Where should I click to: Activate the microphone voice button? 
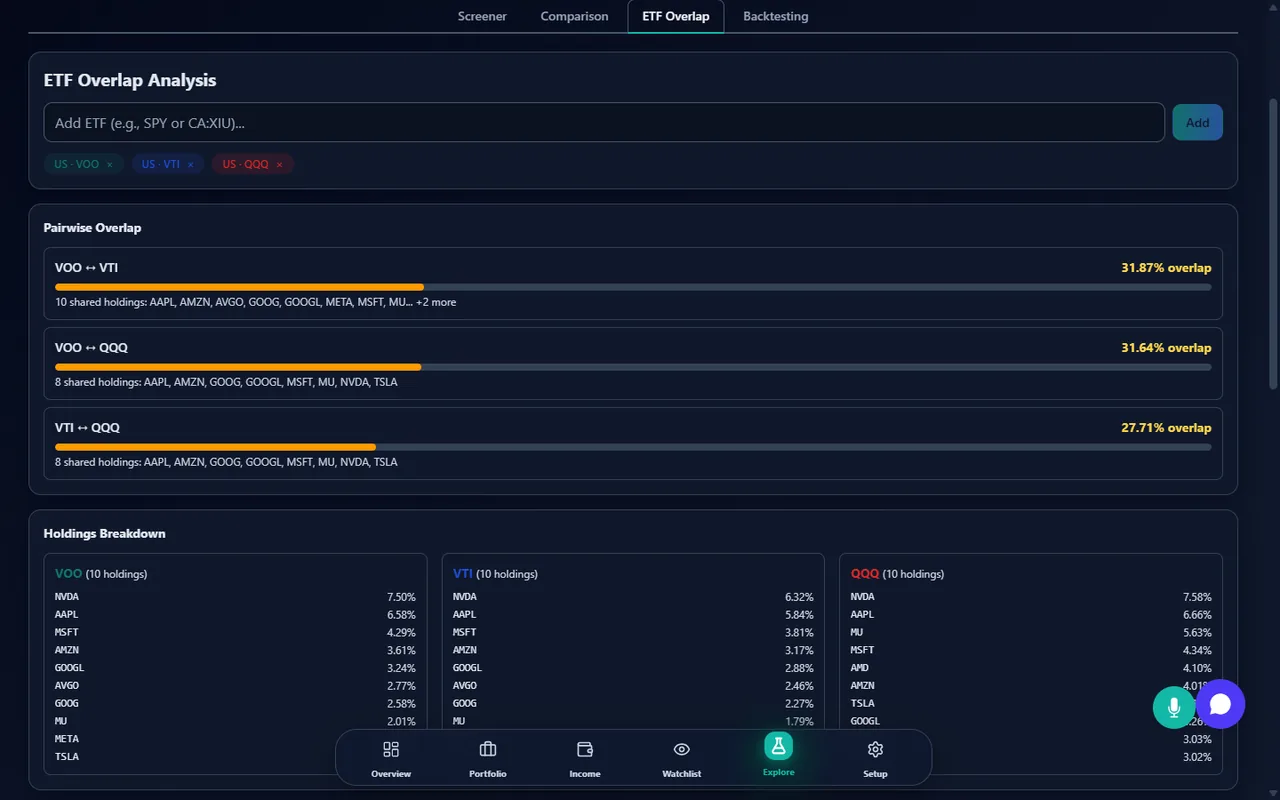click(x=1174, y=707)
